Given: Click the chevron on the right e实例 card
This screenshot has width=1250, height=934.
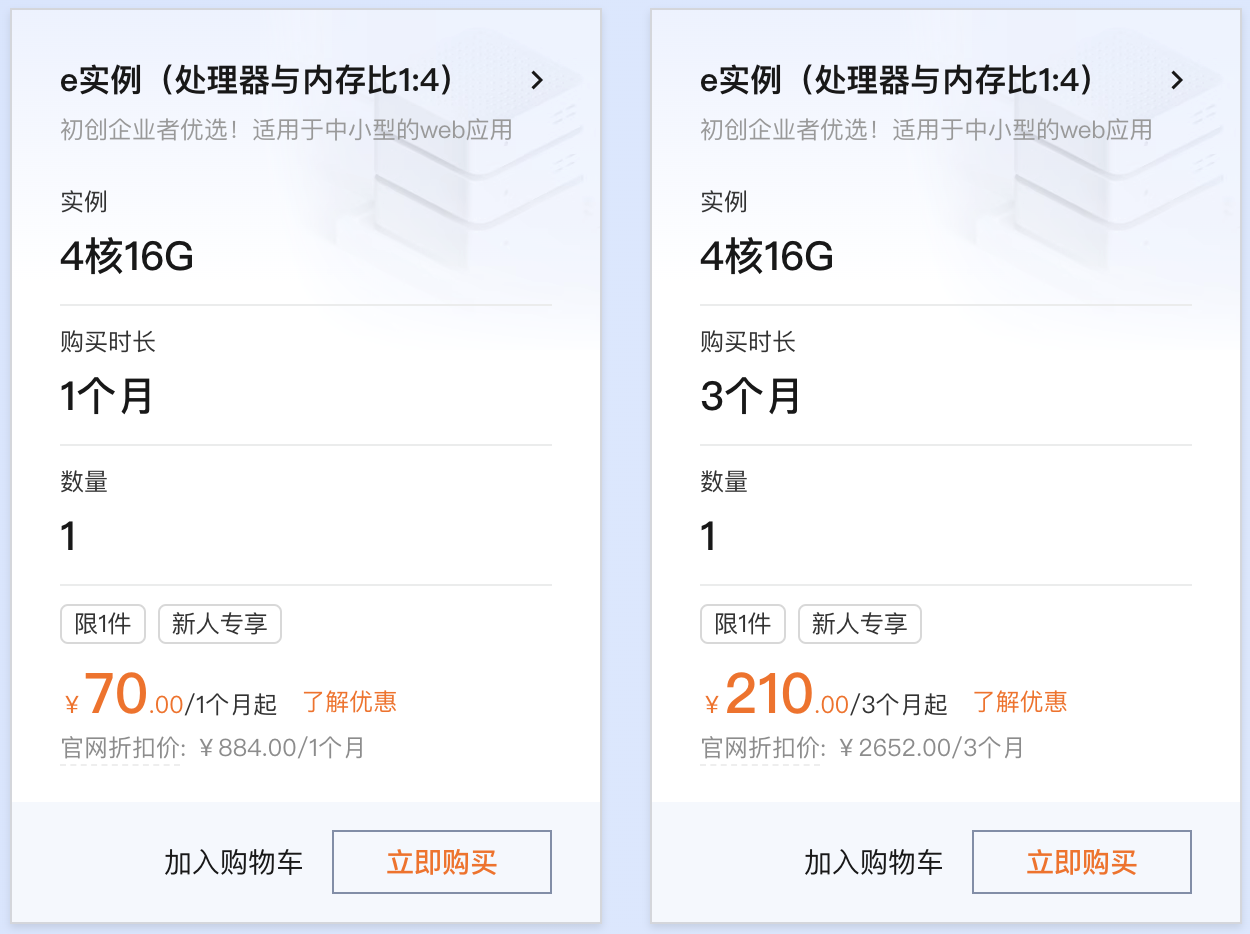Looking at the screenshot, I should click(x=1176, y=81).
